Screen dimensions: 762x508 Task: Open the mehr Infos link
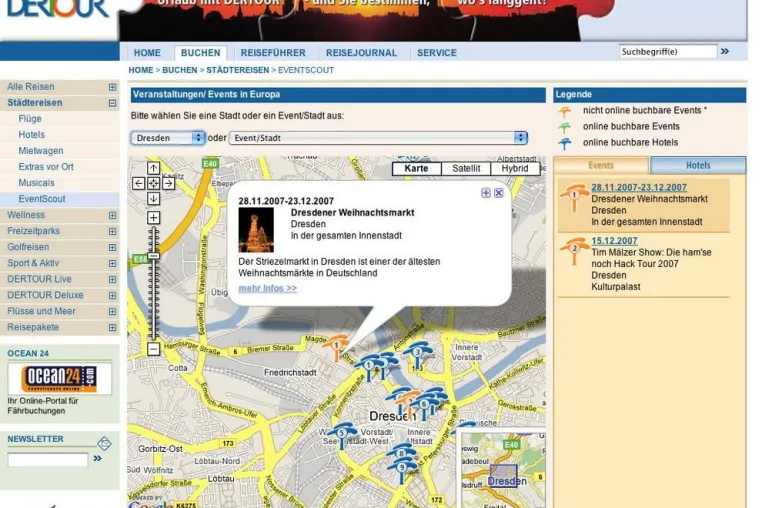tap(267, 288)
